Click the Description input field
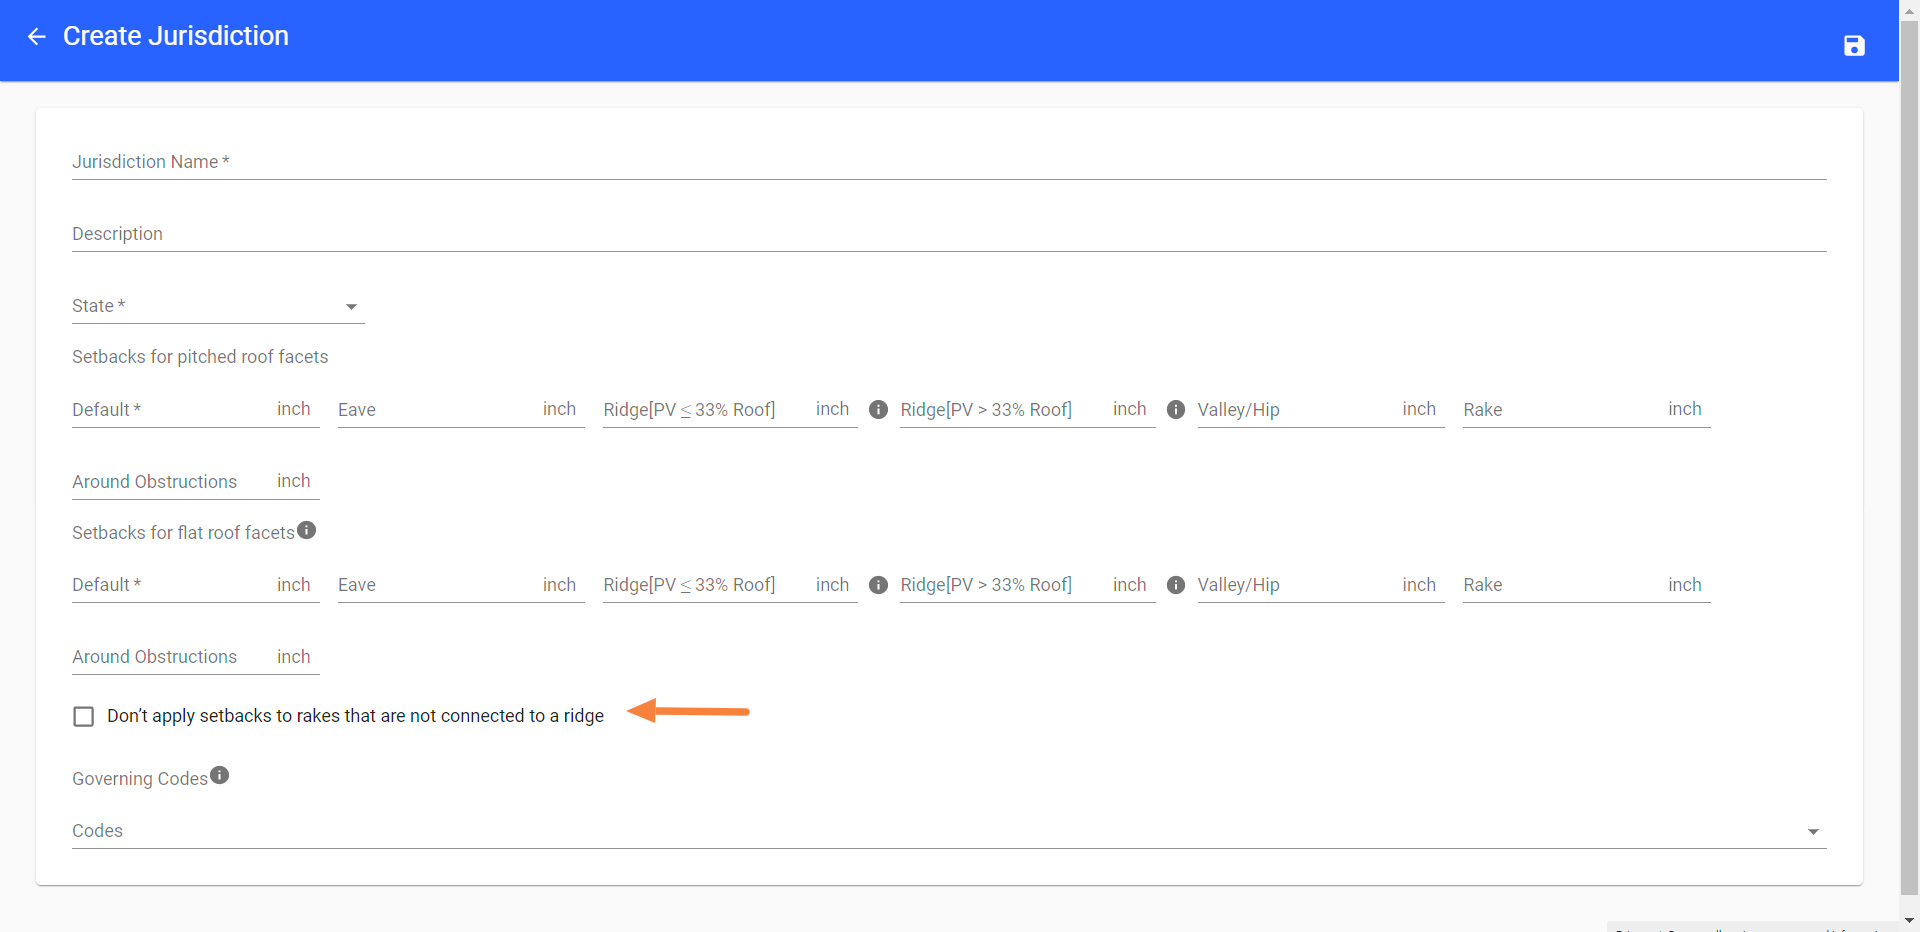The width and height of the screenshot is (1920, 932). [x=948, y=234]
